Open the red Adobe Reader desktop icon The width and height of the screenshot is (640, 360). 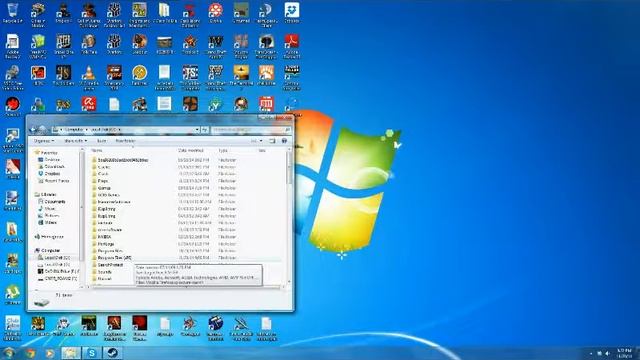pyautogui.click(x=292, y=46)
